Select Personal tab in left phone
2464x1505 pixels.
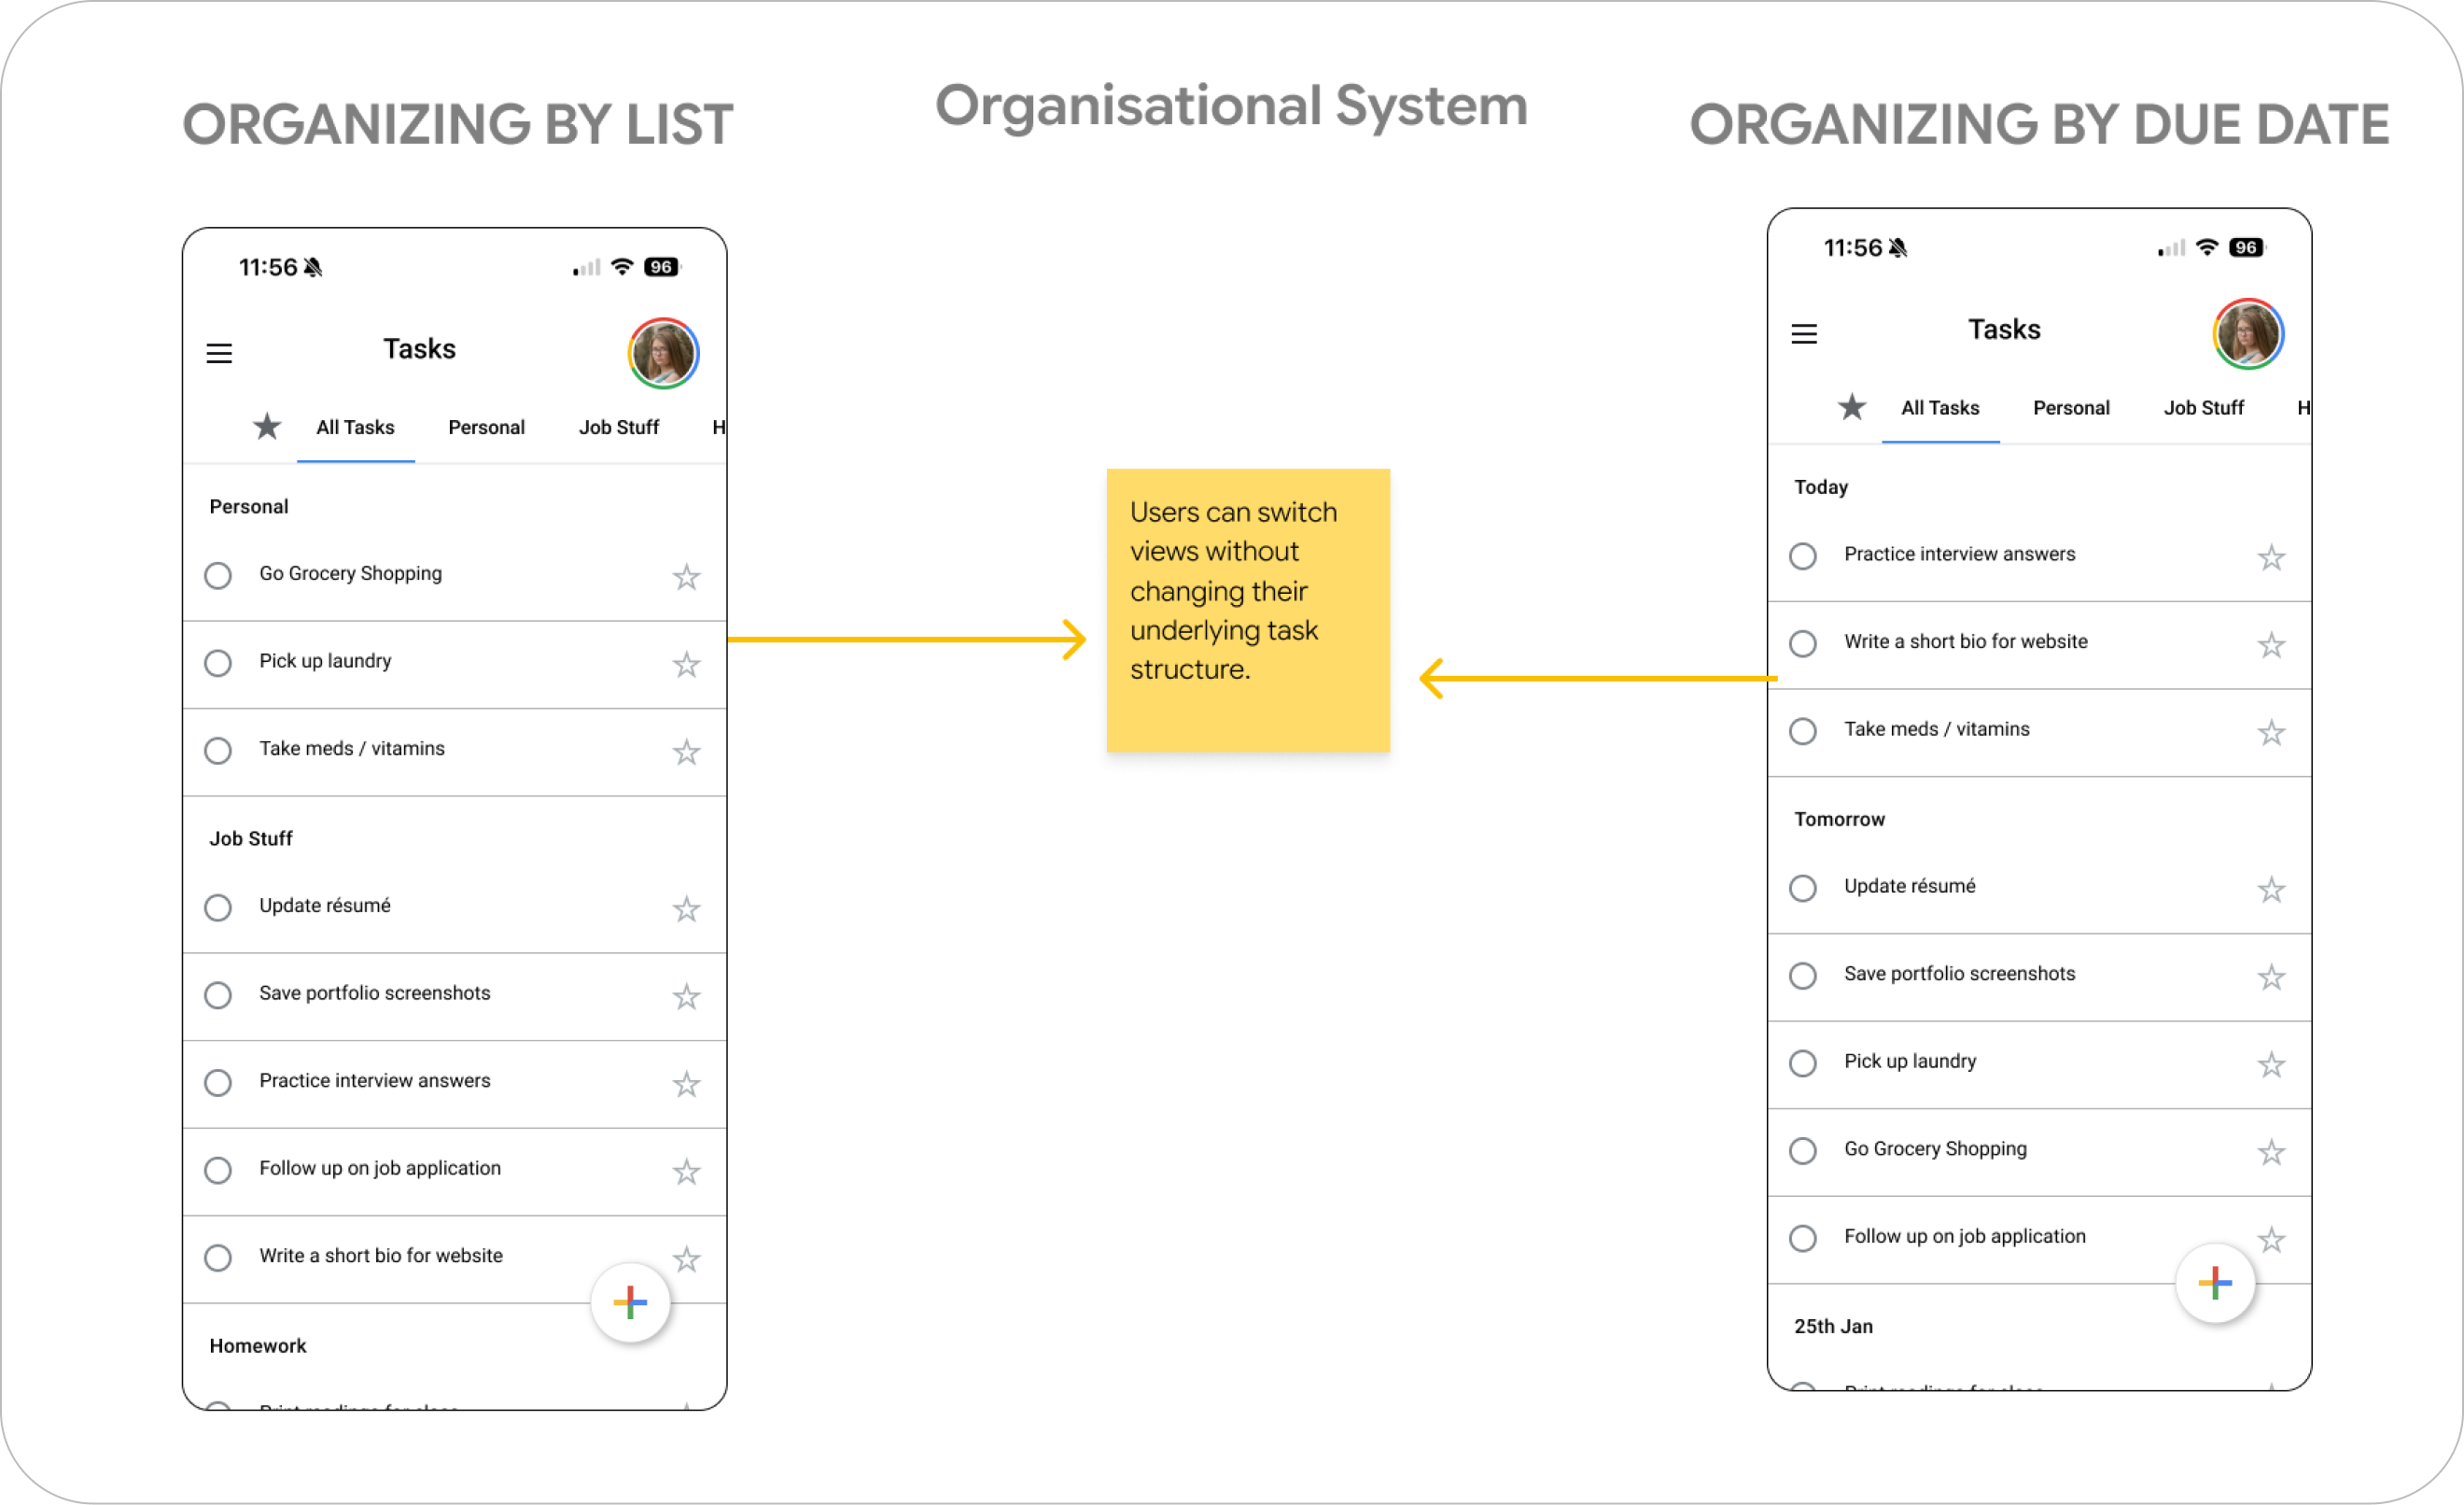pyautogui.click(x=486, y=428)
